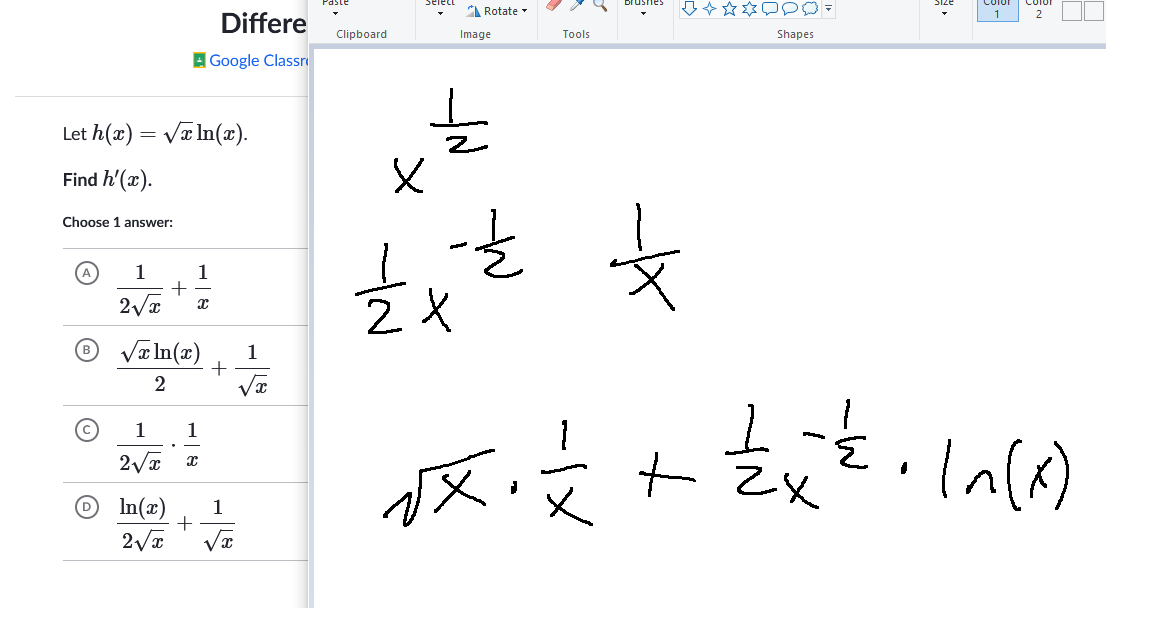Open the Google Classroom link
Viewport: 1159px width, 628px height.
[x=258, y=61]
